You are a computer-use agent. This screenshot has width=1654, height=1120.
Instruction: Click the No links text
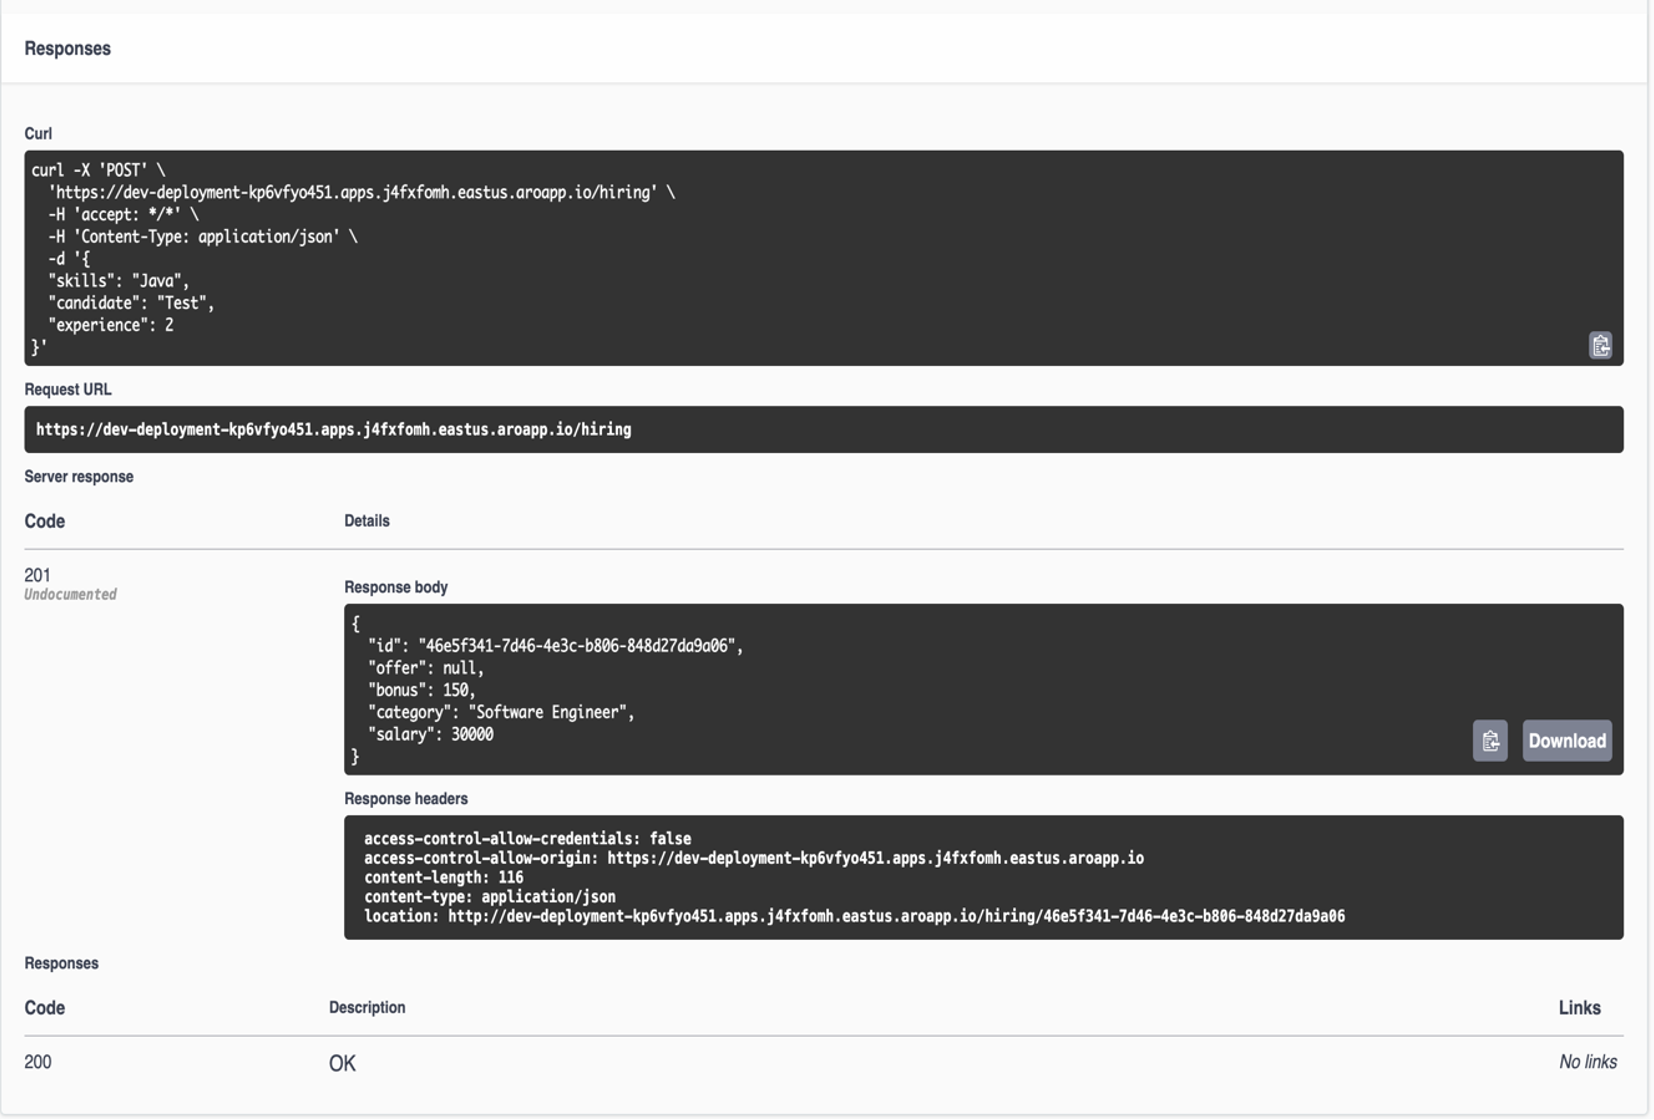click(x=1587, y=1062)
